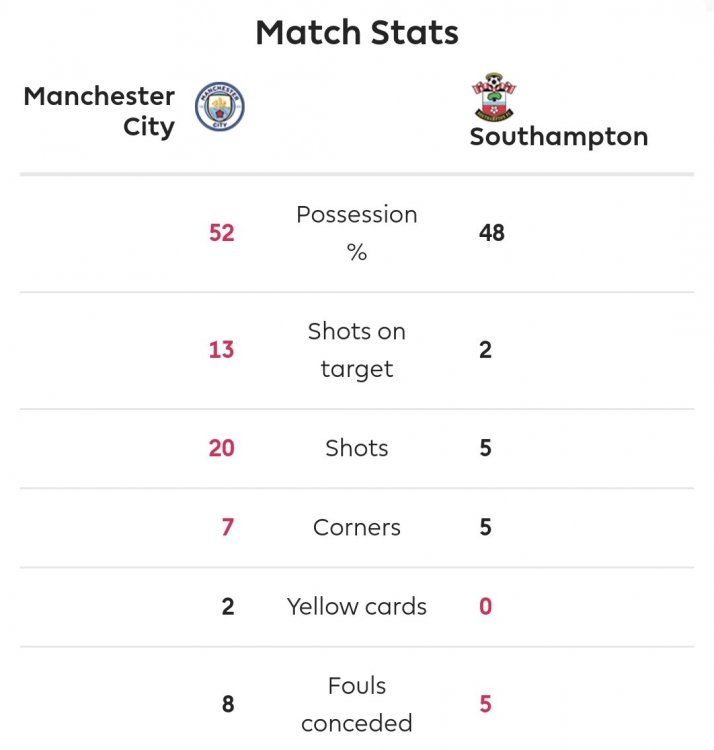Select the Possession % stat label

[357, 233]
